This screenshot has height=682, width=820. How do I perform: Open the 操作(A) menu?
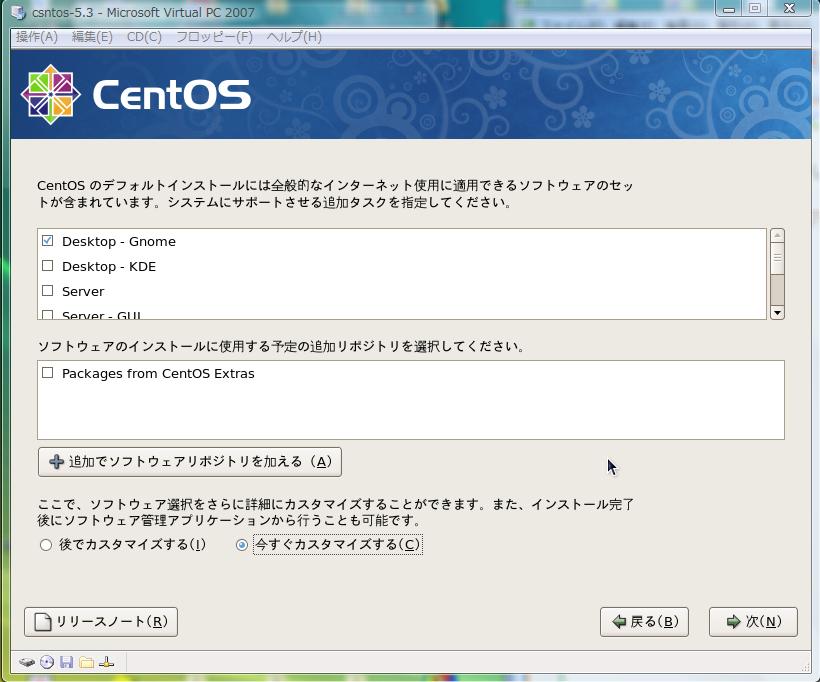[37, 37]
